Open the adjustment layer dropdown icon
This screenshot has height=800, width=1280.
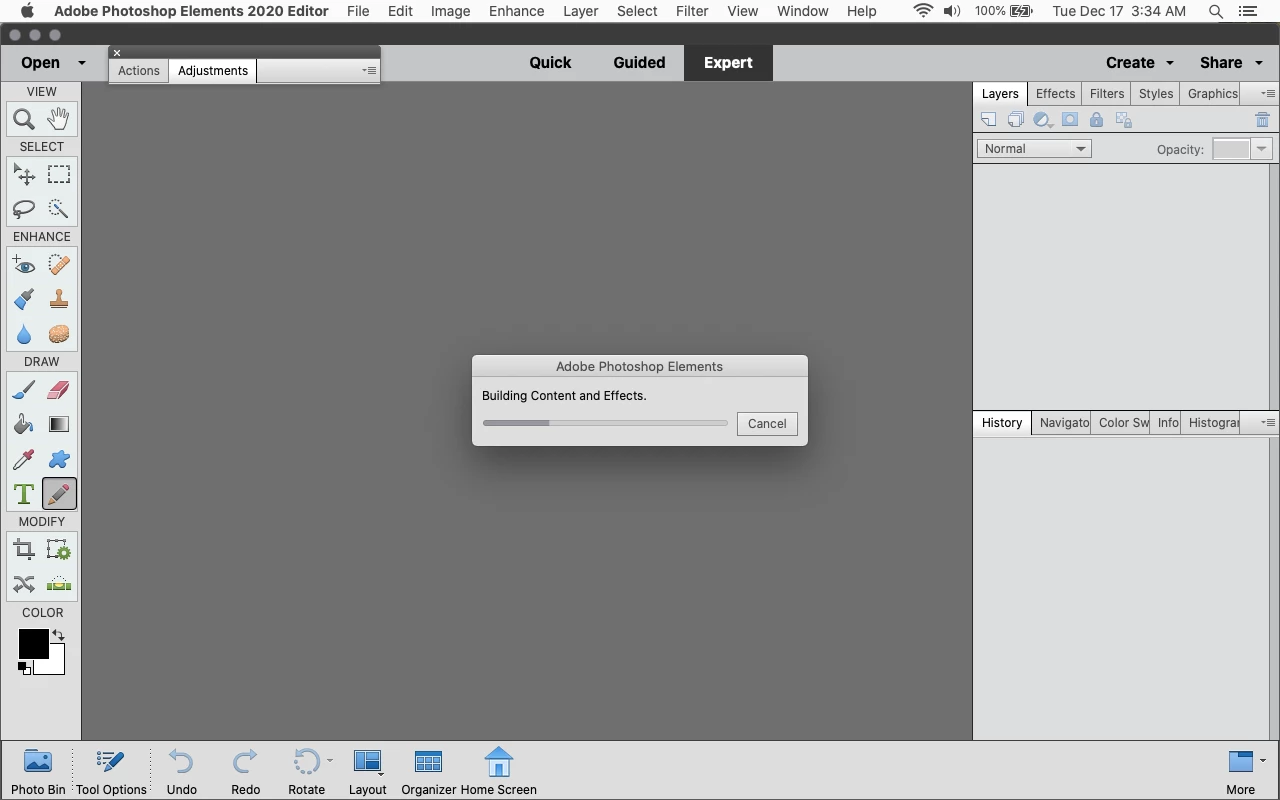pyautogui.click(x=1043, y=120)
